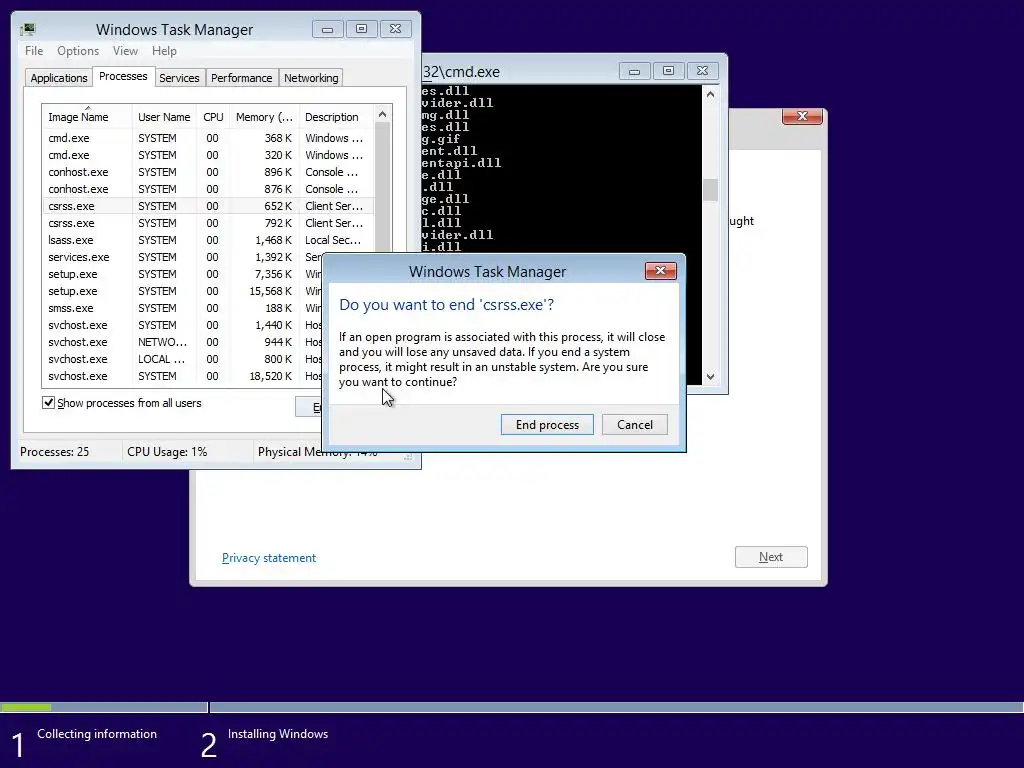Viewport: 1024px width, 768px height.
Task: Minimize the Windows Task Manager window
Action: click(x=327, y=29)
